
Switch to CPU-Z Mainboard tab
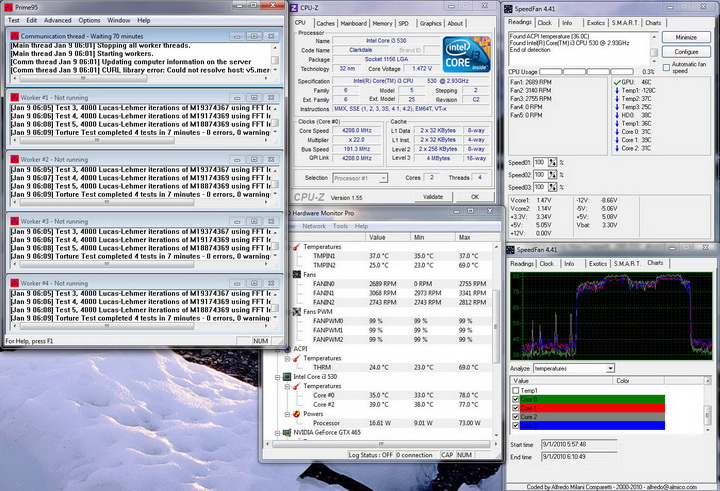tap(354, 23)
